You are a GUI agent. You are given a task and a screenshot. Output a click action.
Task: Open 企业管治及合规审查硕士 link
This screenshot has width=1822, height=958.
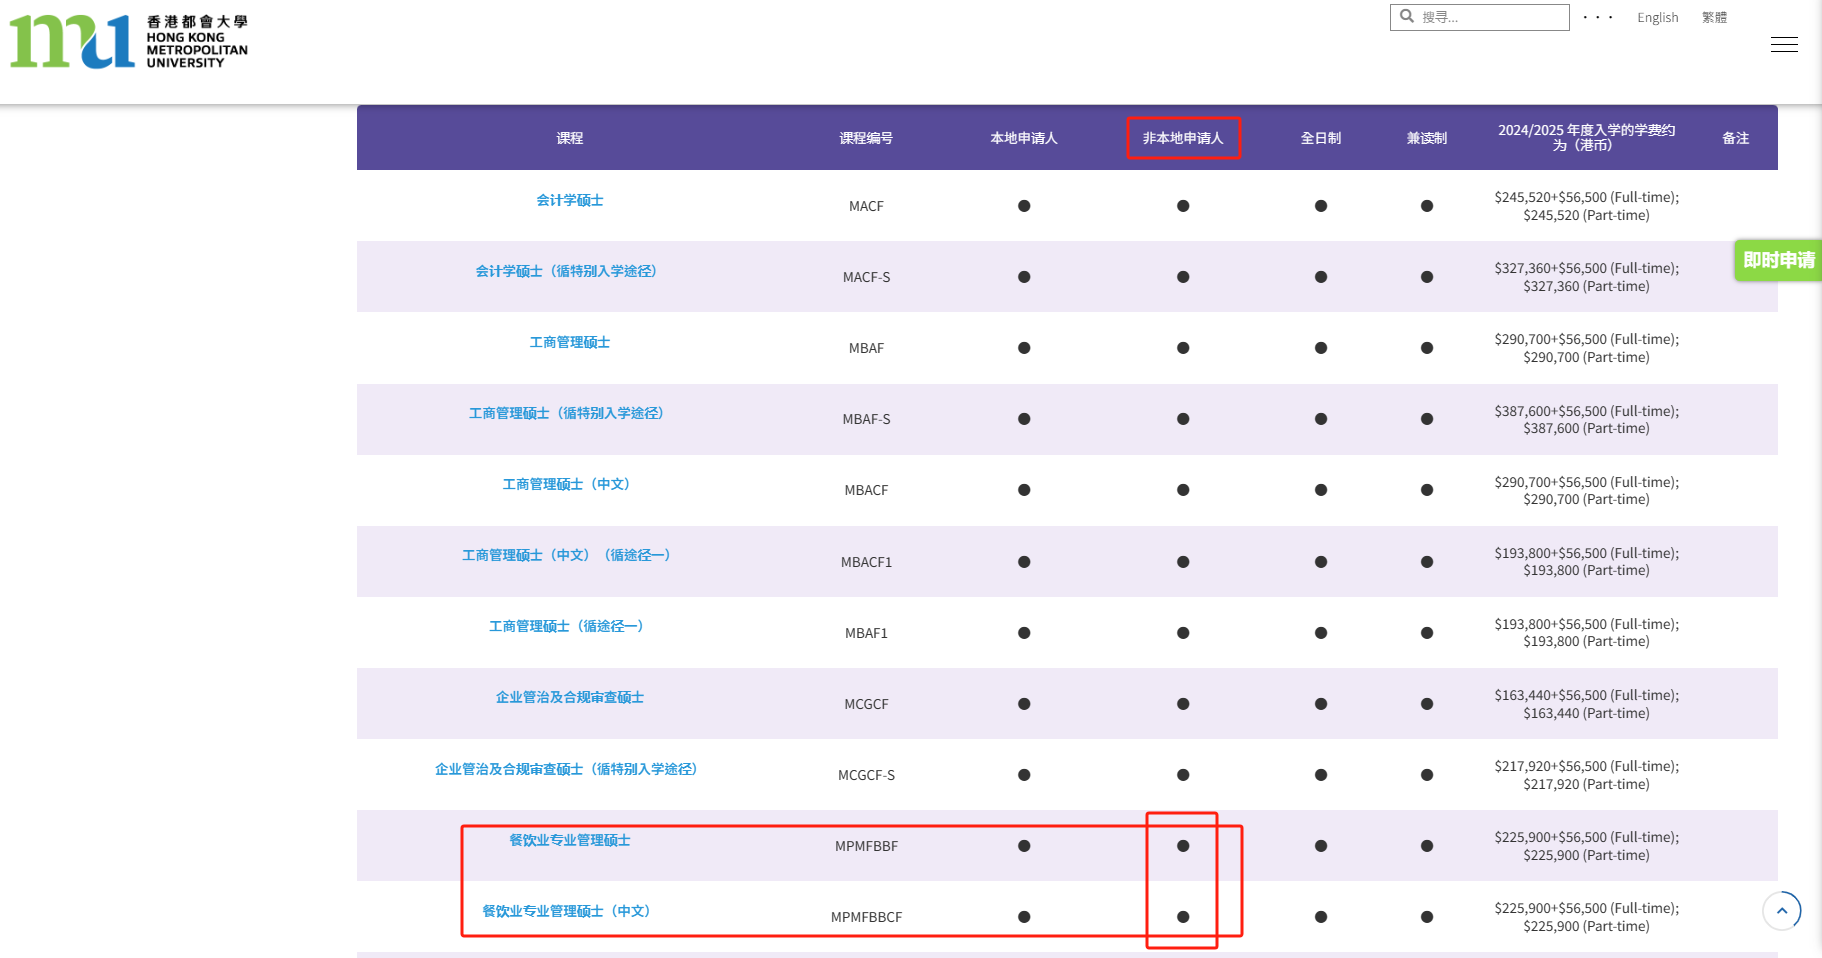coord(569,697)
